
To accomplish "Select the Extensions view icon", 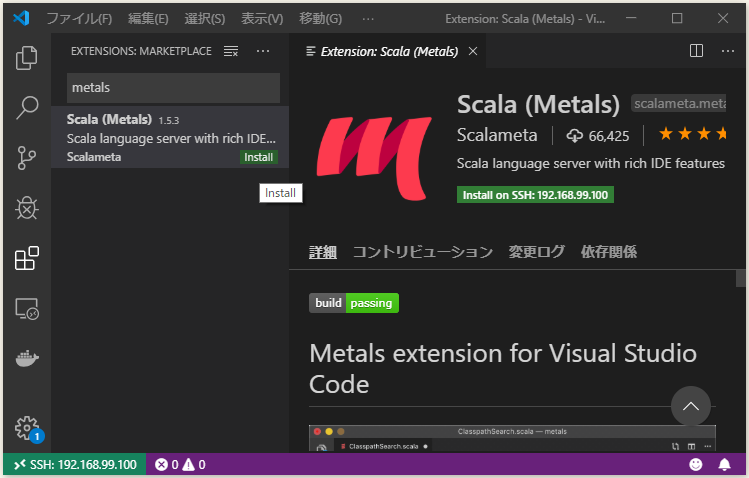I will [x=27, y=258].
